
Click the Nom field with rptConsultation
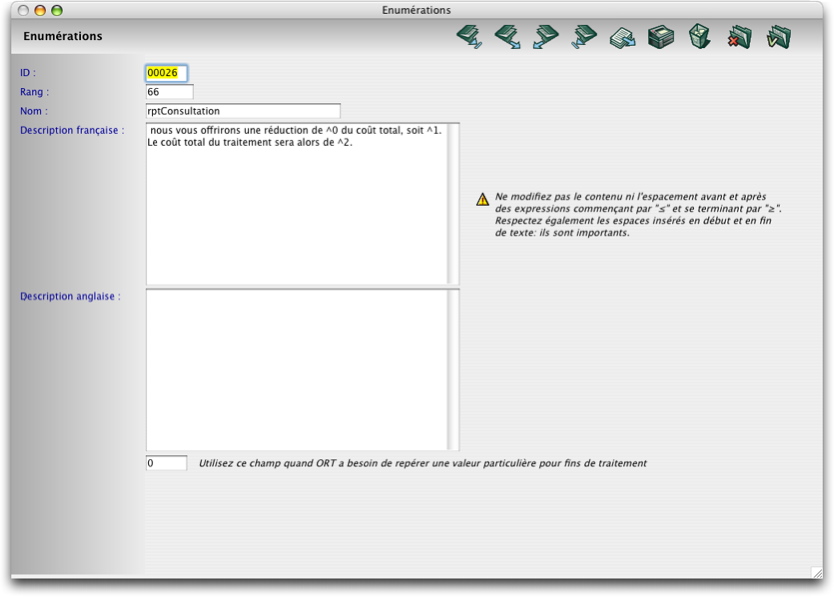pos(243,111)
